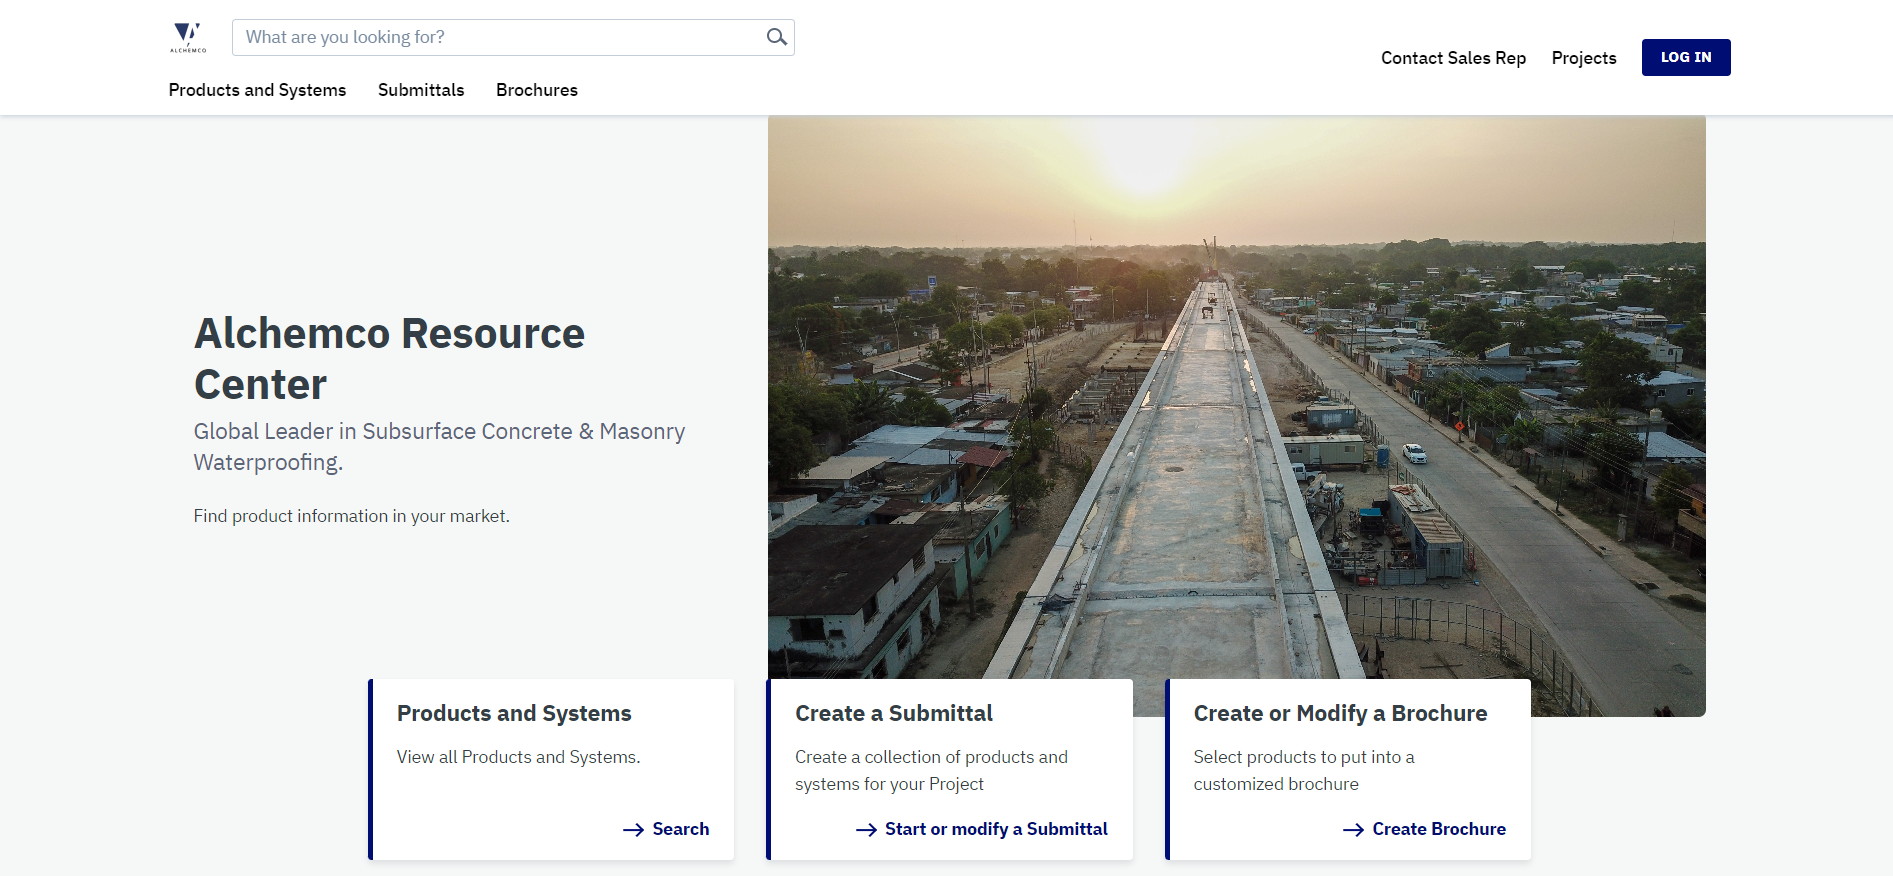Click the arrow icon beside Start or modify a Submittal
Screen dimensions: 1893x876
(866, 830)
